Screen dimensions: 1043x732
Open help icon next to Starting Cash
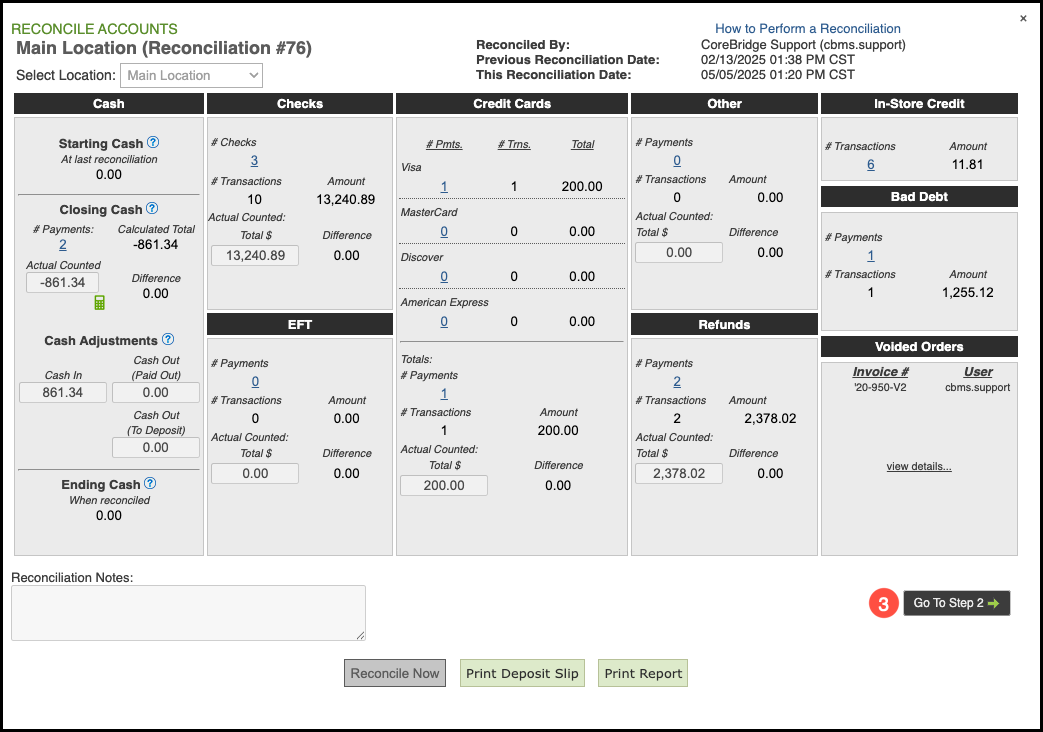153,142
